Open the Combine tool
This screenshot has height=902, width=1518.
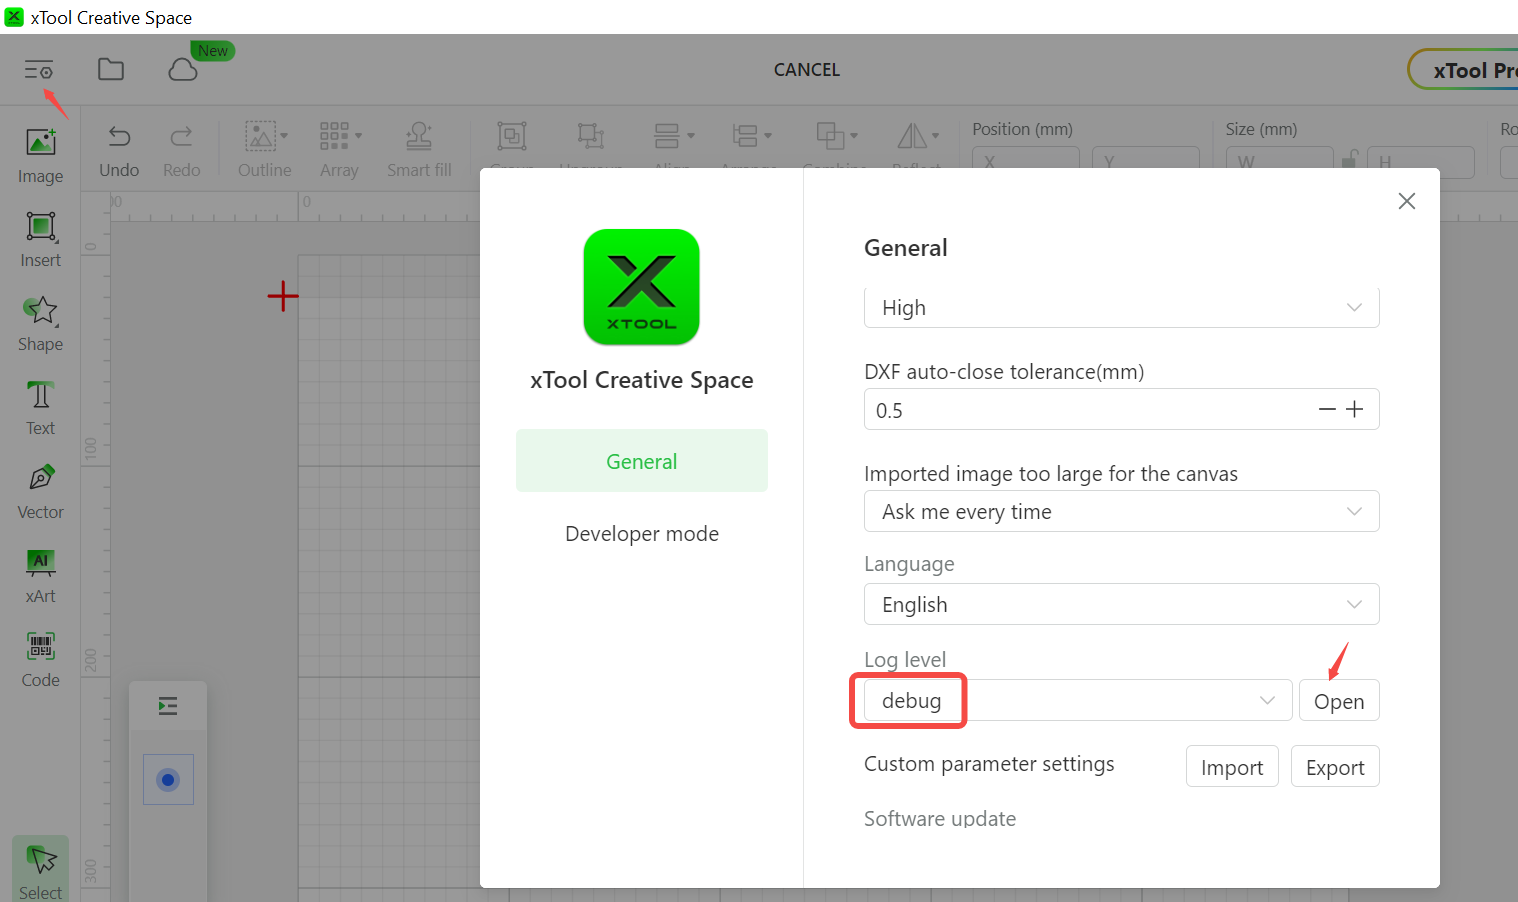pos(836,137)
